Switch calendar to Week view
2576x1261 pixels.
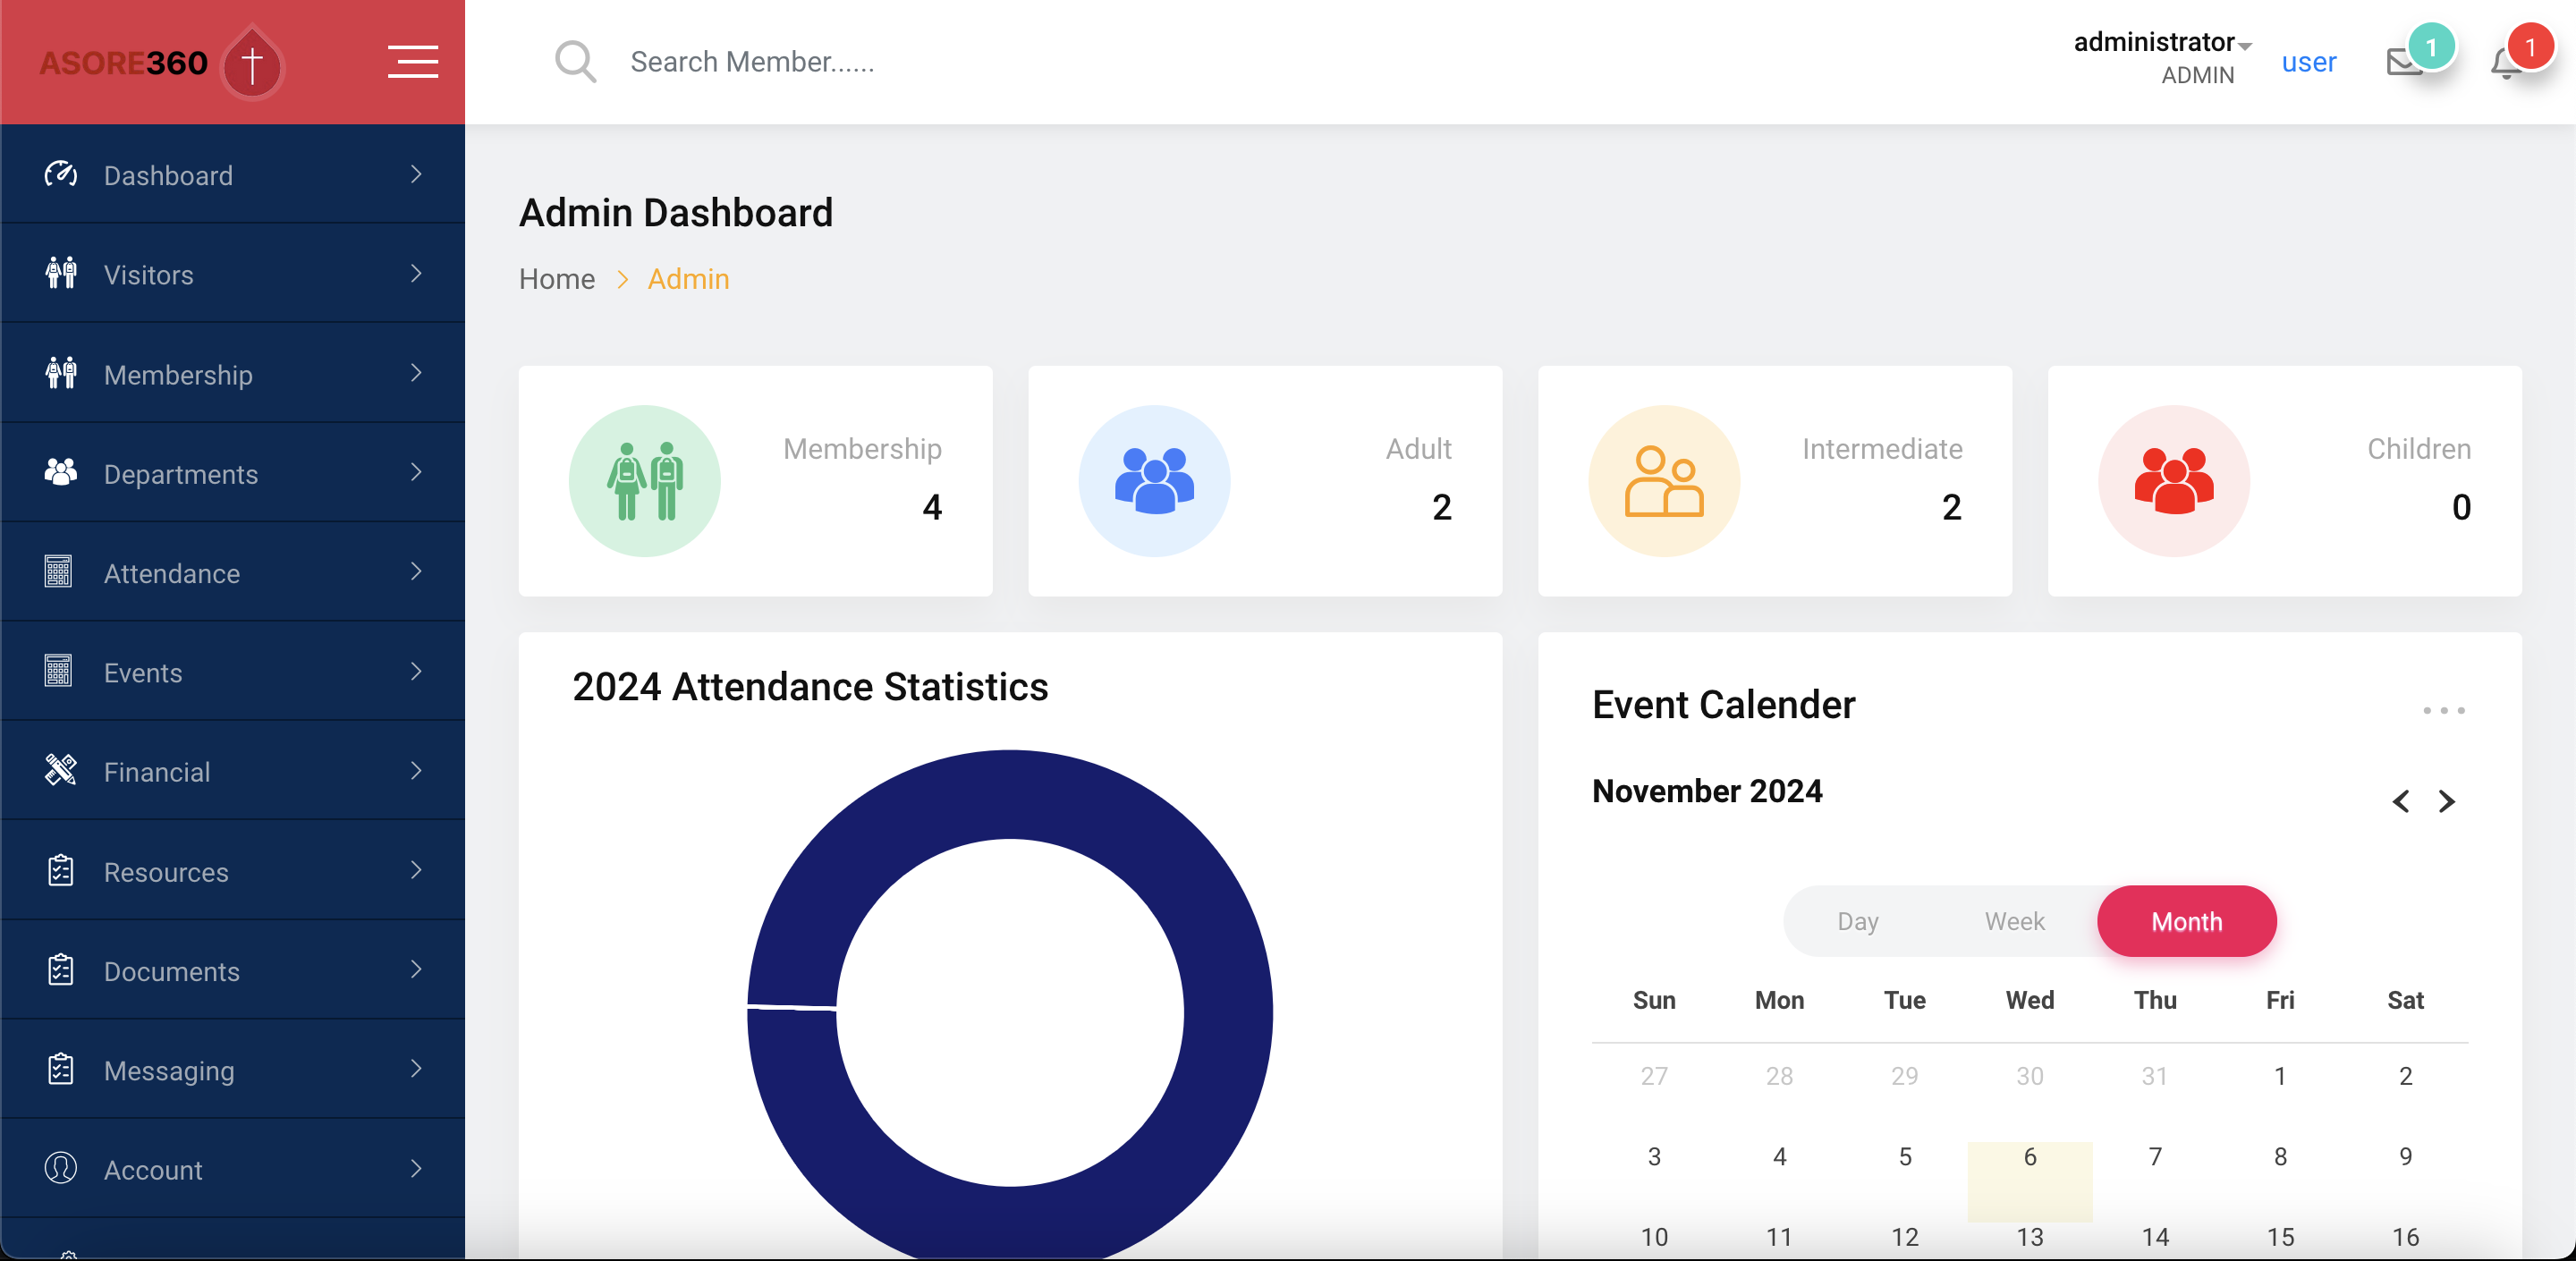(x=2014, y=921)
